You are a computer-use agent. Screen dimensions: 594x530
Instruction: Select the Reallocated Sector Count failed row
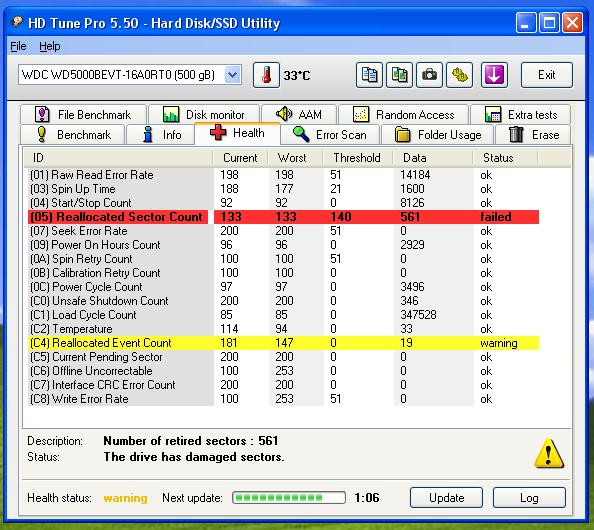(283, 217)
